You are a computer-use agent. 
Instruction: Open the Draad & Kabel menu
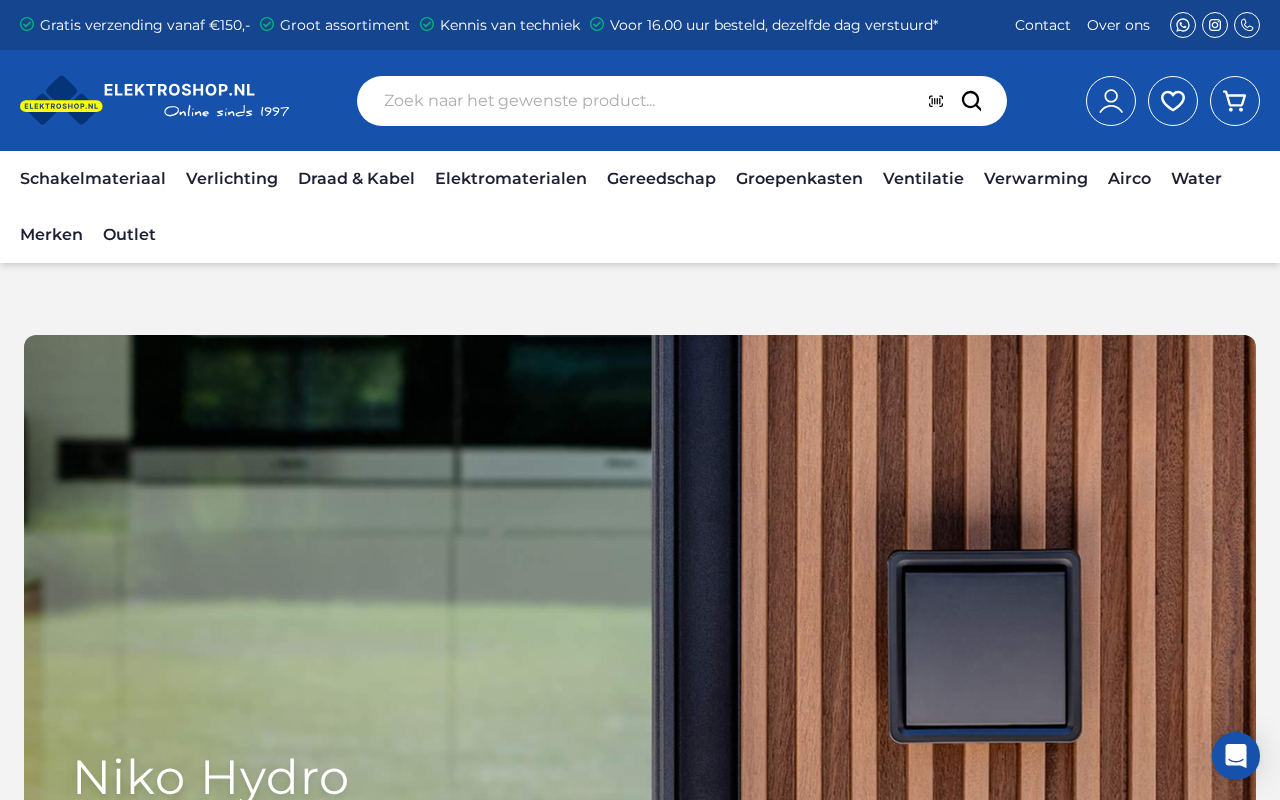click(x=356, y=179)
